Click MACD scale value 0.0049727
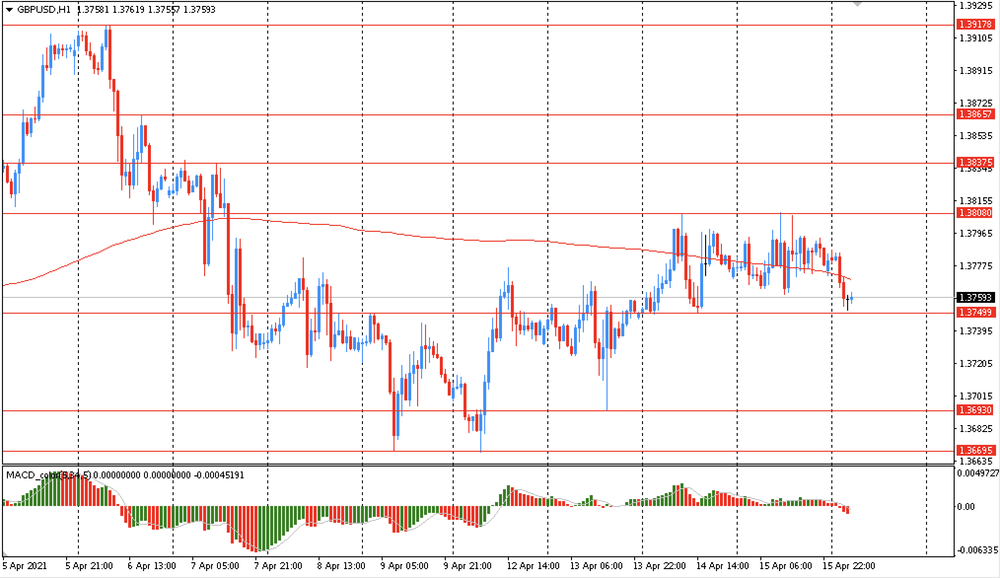The width and height of the screenshot is (1000, 578). coord(978,473)
